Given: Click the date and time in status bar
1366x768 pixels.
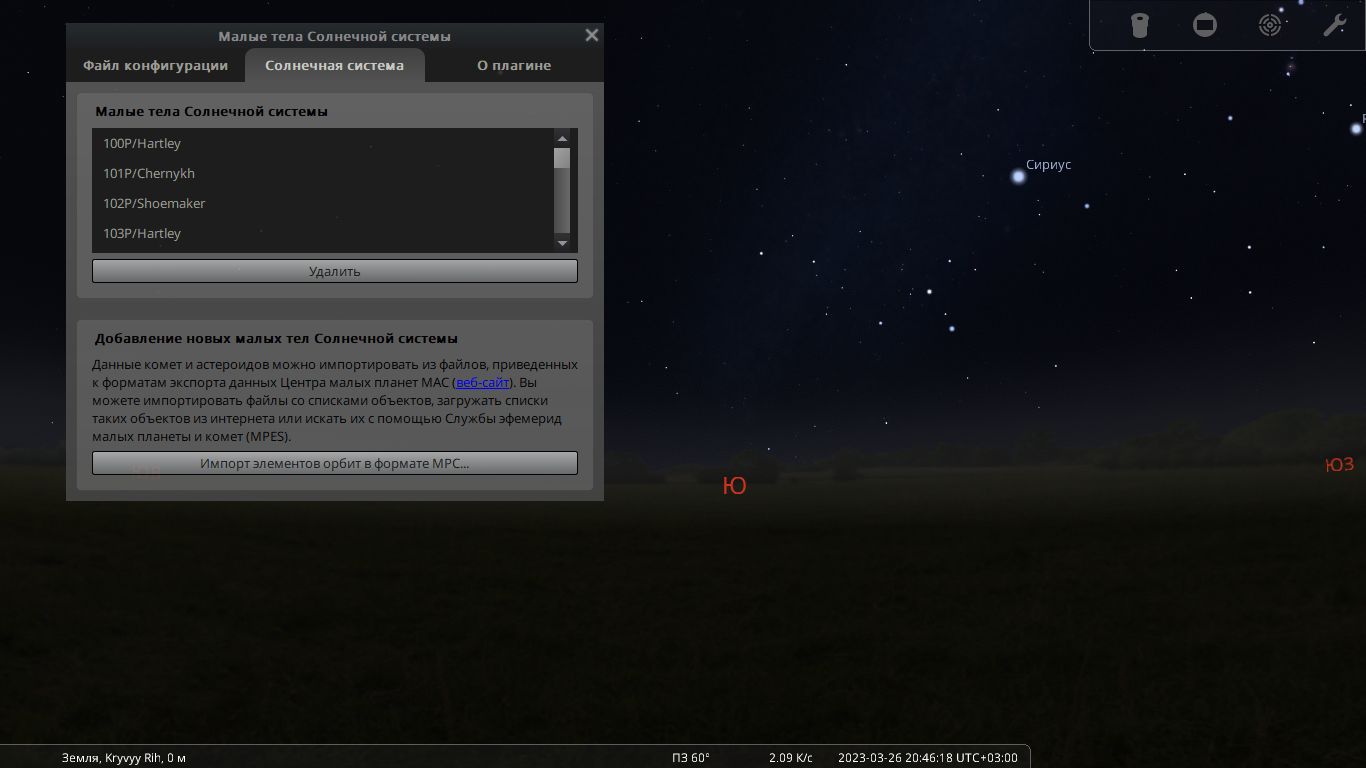Looking at the screenshot, I should click(927, 758).
